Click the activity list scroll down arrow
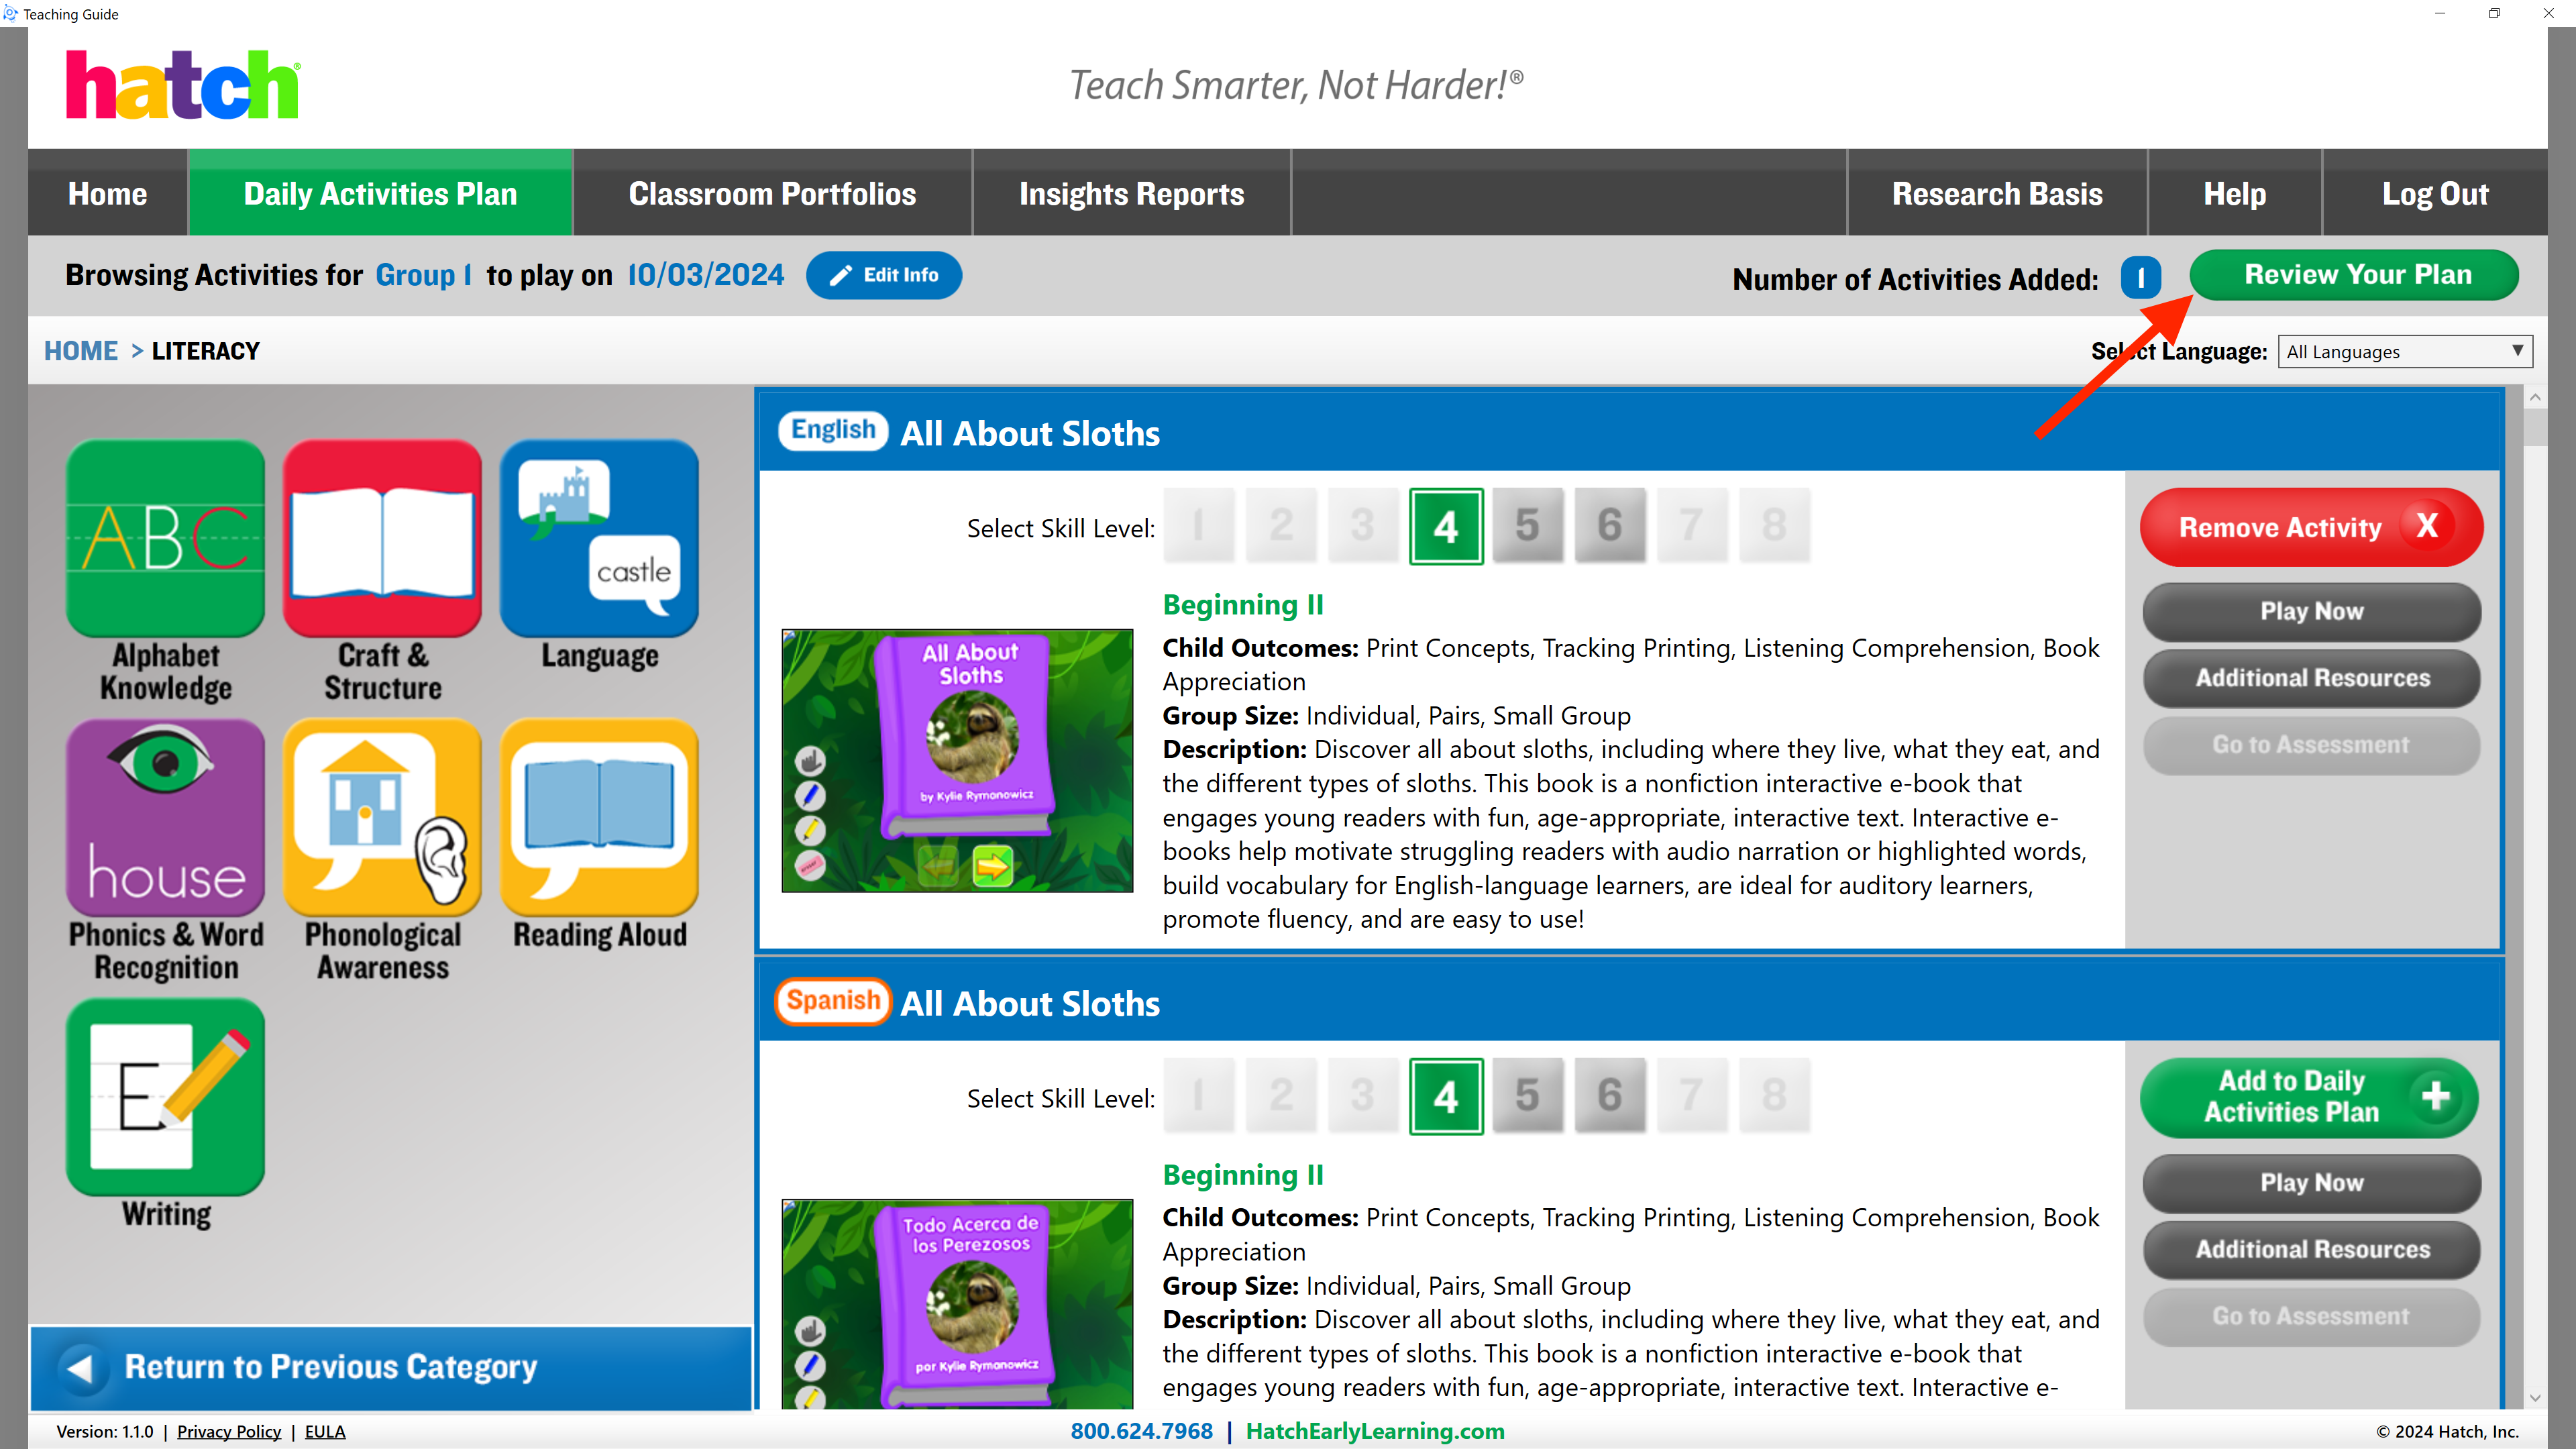 tap(2534, 1397)
